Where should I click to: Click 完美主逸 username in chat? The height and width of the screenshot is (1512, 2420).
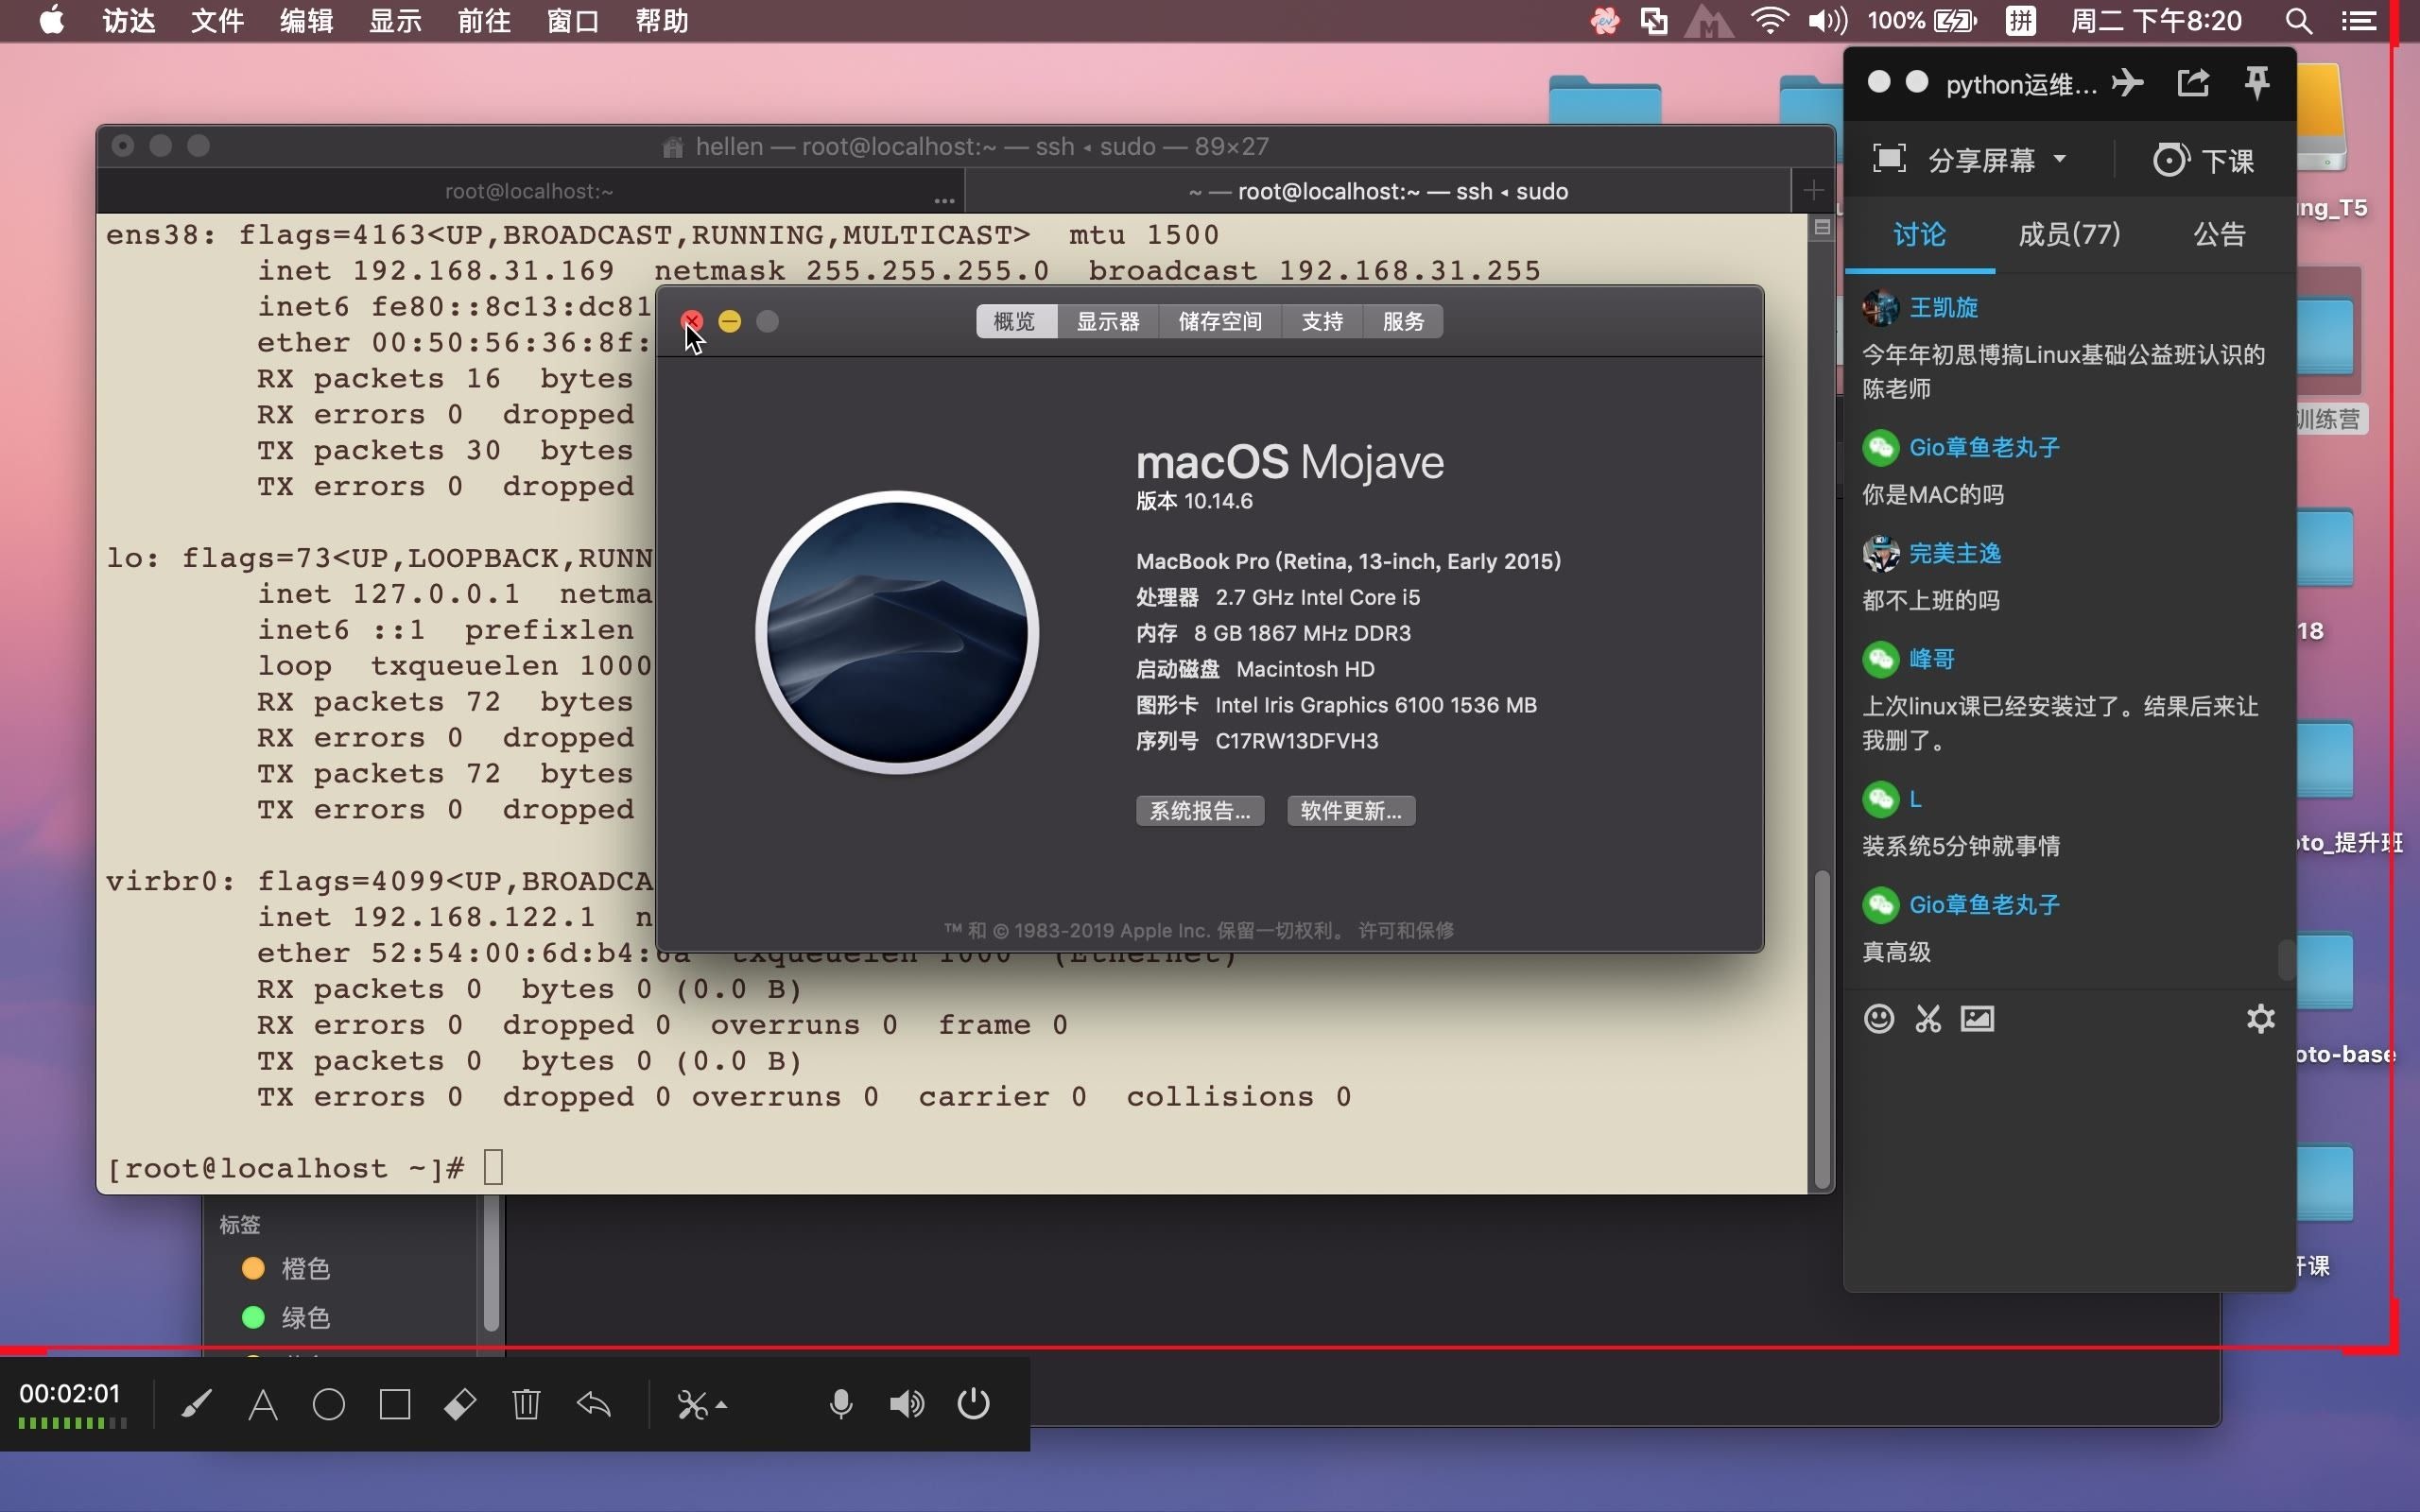(1955, 554)
